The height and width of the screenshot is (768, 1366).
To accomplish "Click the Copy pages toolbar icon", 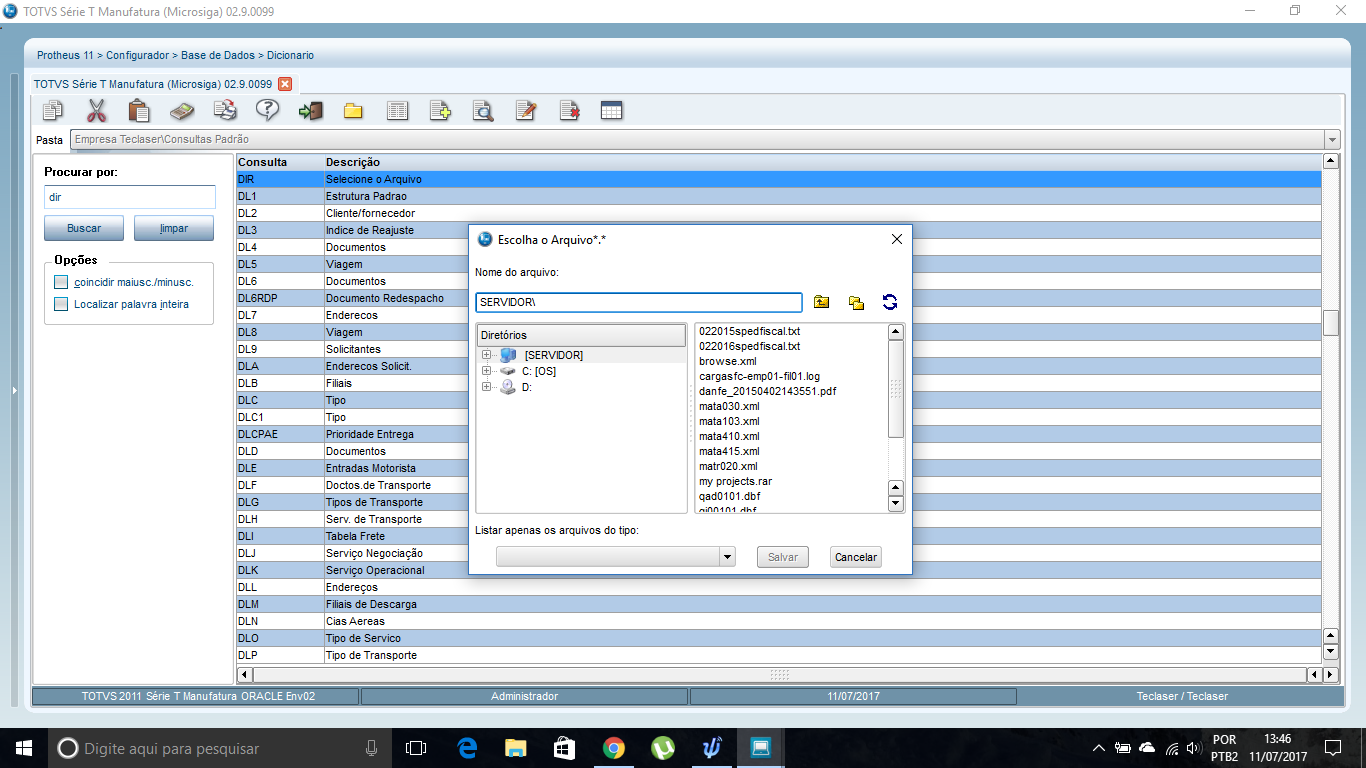I will click(x=53, y=110).
